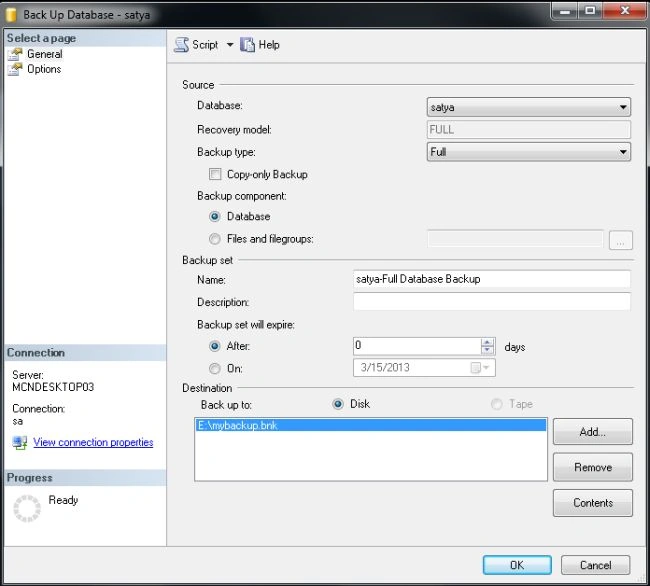Click the Script toolbar label
The height and width of the screenshot is (586, 650).
tap(205, 45)
